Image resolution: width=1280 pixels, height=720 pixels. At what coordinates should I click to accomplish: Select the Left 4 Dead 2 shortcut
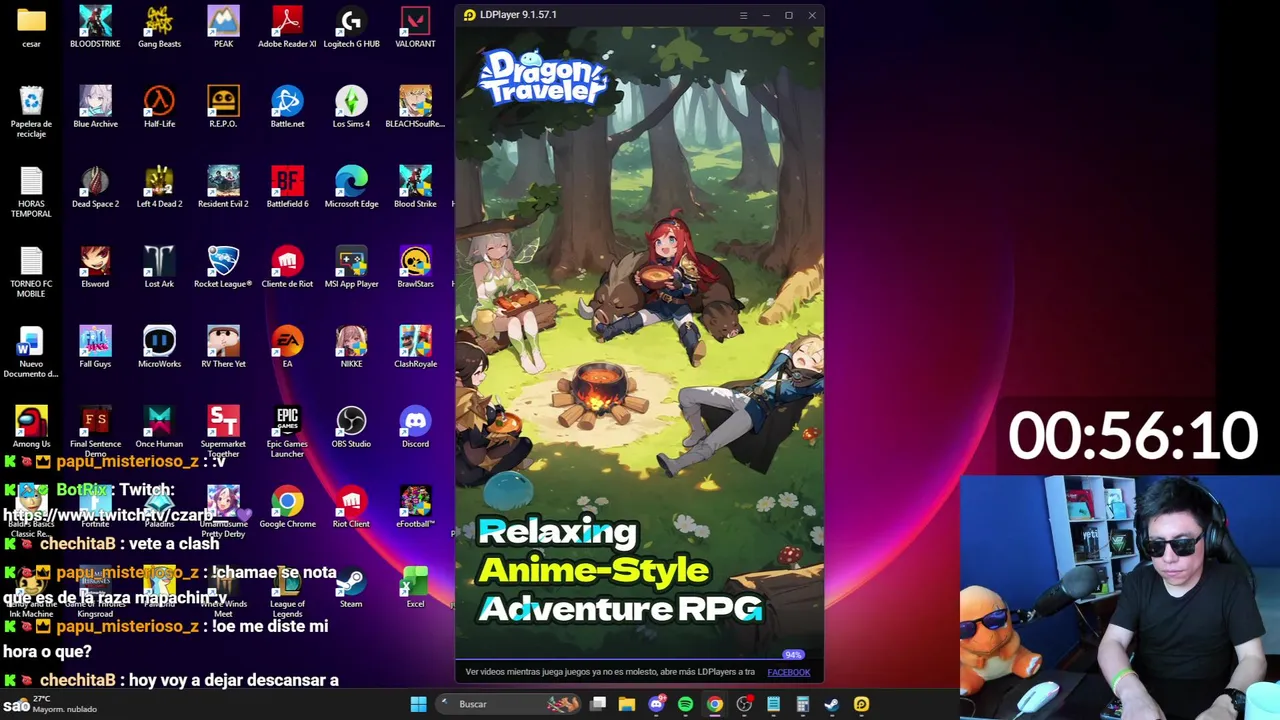[159, 187]
